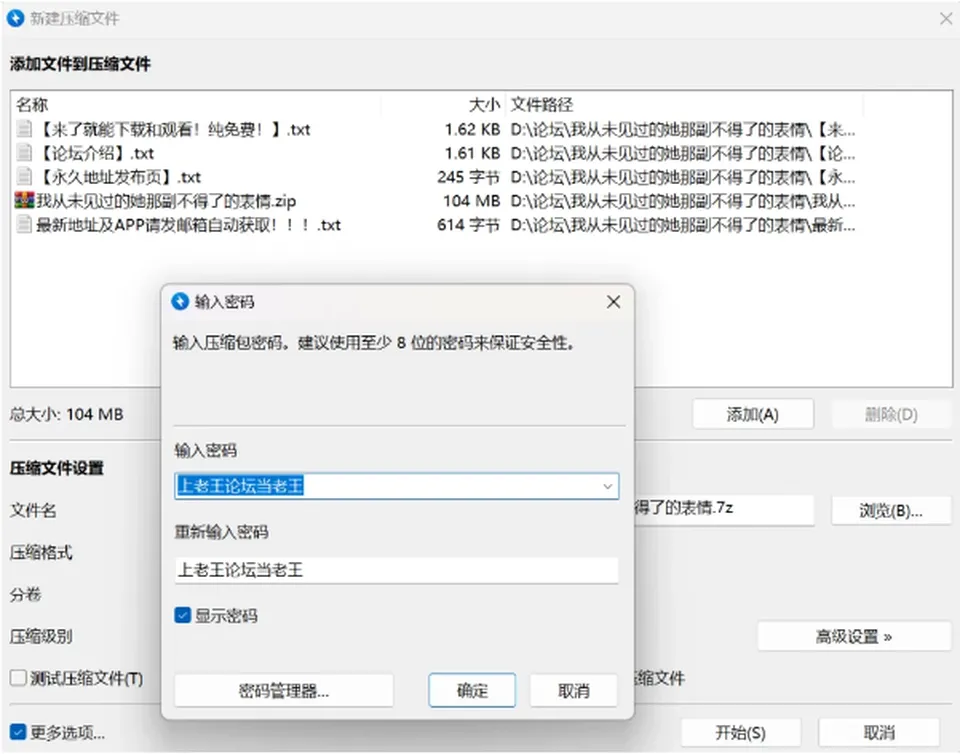The height and width of the screenshot is (754, 960).
Task: Sort file list by 大小 column
Action: click(484, 105)
